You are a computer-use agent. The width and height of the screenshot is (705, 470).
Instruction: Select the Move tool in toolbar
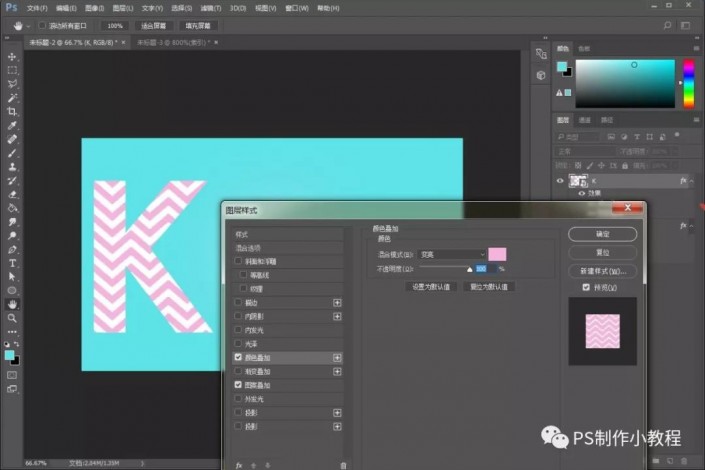pyautogui.click(x=12, y=57)
